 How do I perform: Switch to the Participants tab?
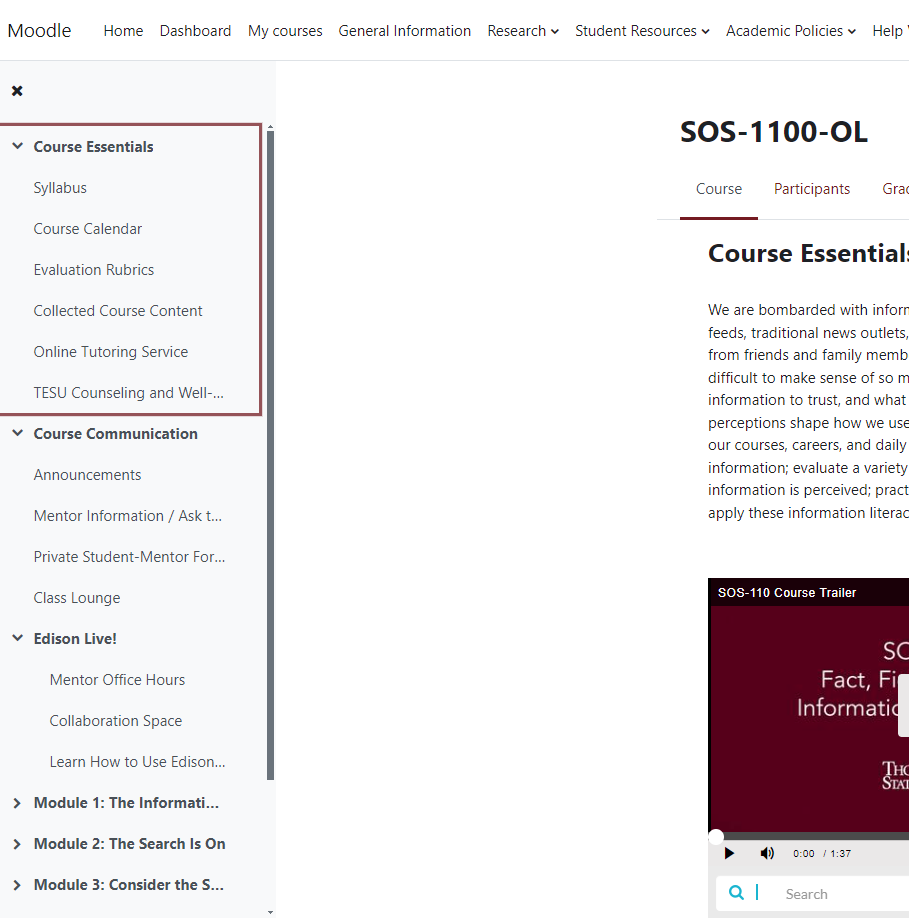pyautogui.click(x=811, y=189)
